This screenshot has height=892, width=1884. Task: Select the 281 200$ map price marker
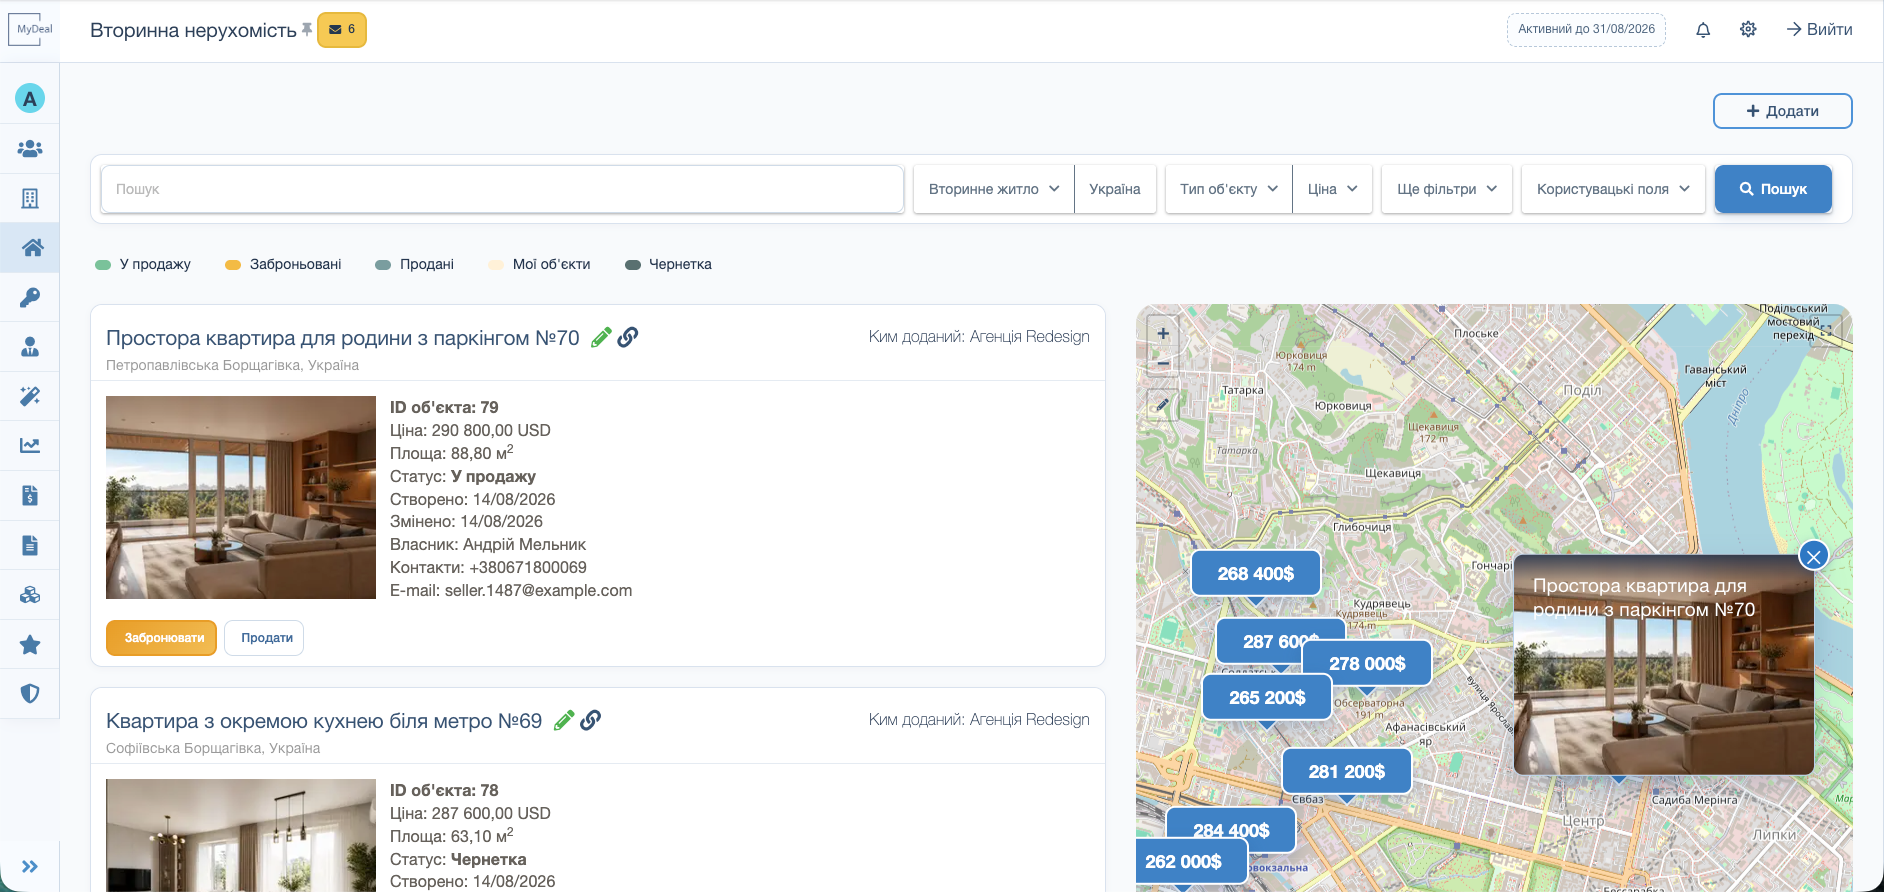point(1347,771)
